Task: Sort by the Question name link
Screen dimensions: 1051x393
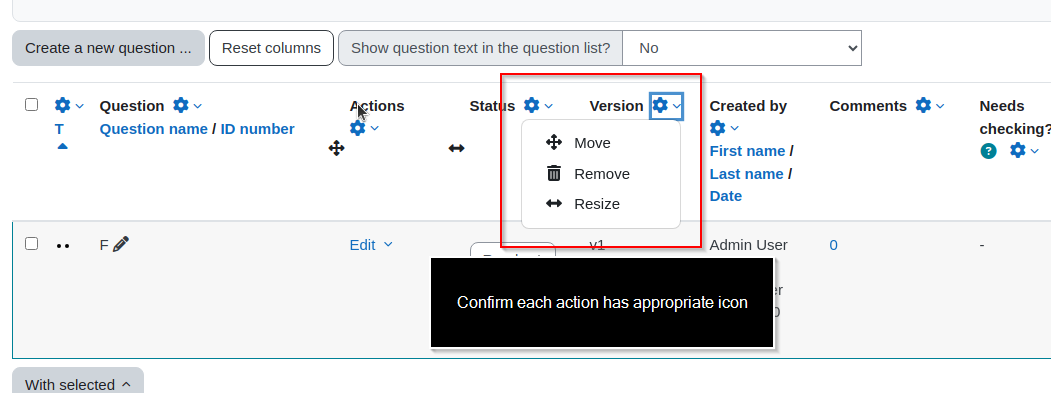Action: (153, 129)
